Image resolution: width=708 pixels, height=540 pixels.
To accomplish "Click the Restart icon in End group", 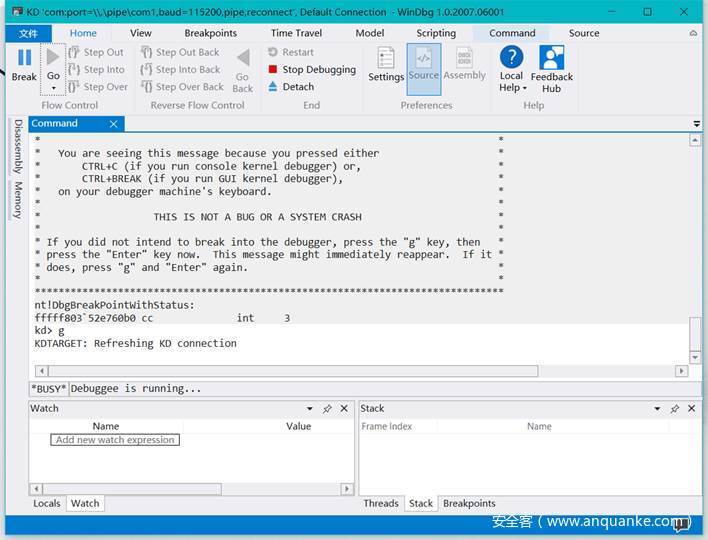I will pos(273,52).
